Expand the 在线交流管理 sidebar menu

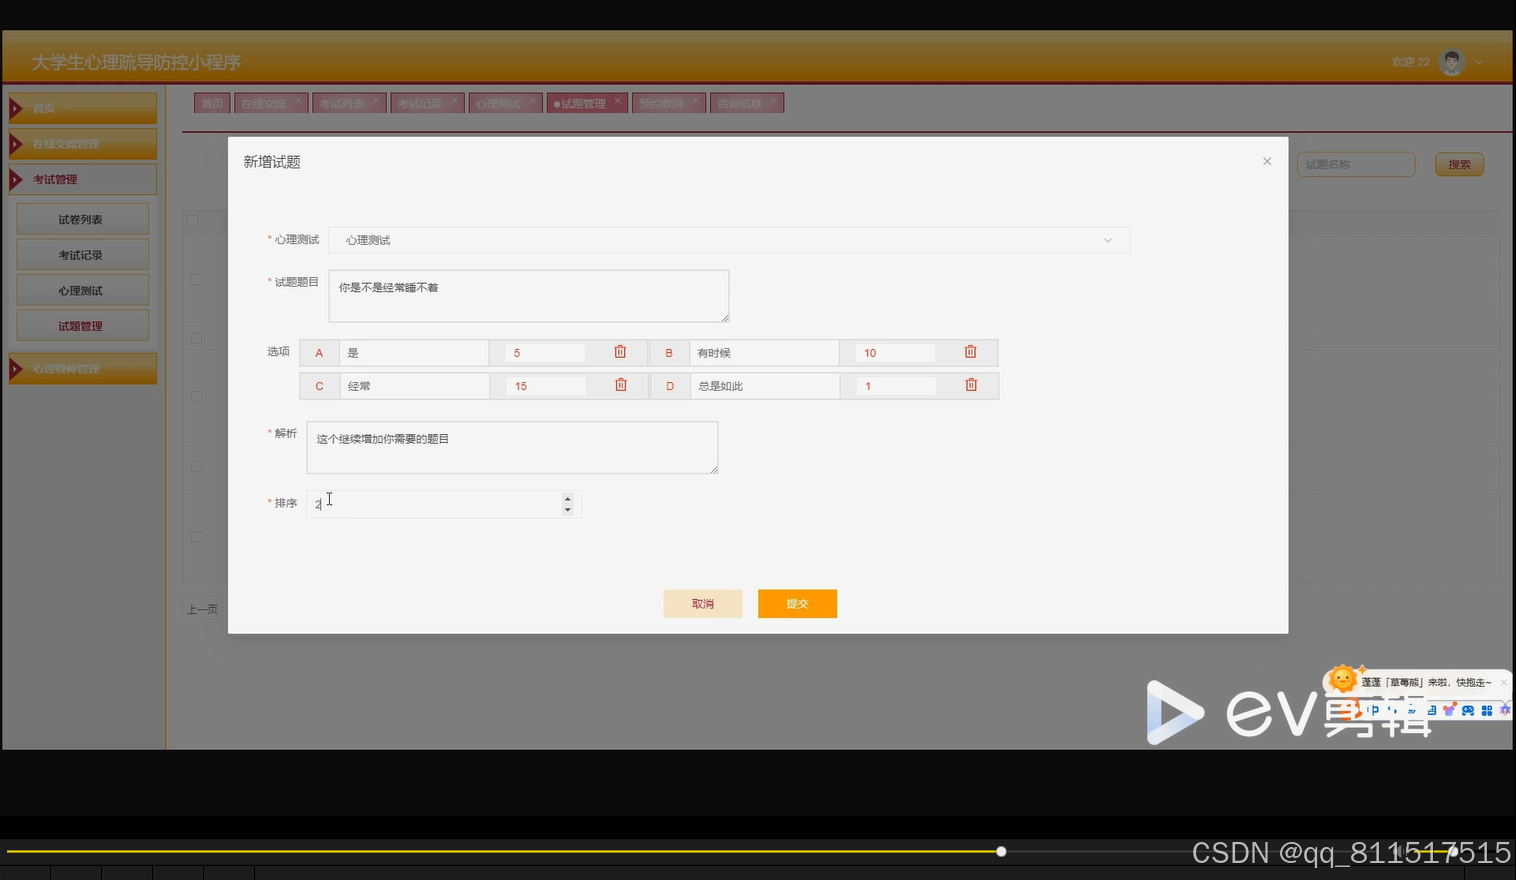82,144
